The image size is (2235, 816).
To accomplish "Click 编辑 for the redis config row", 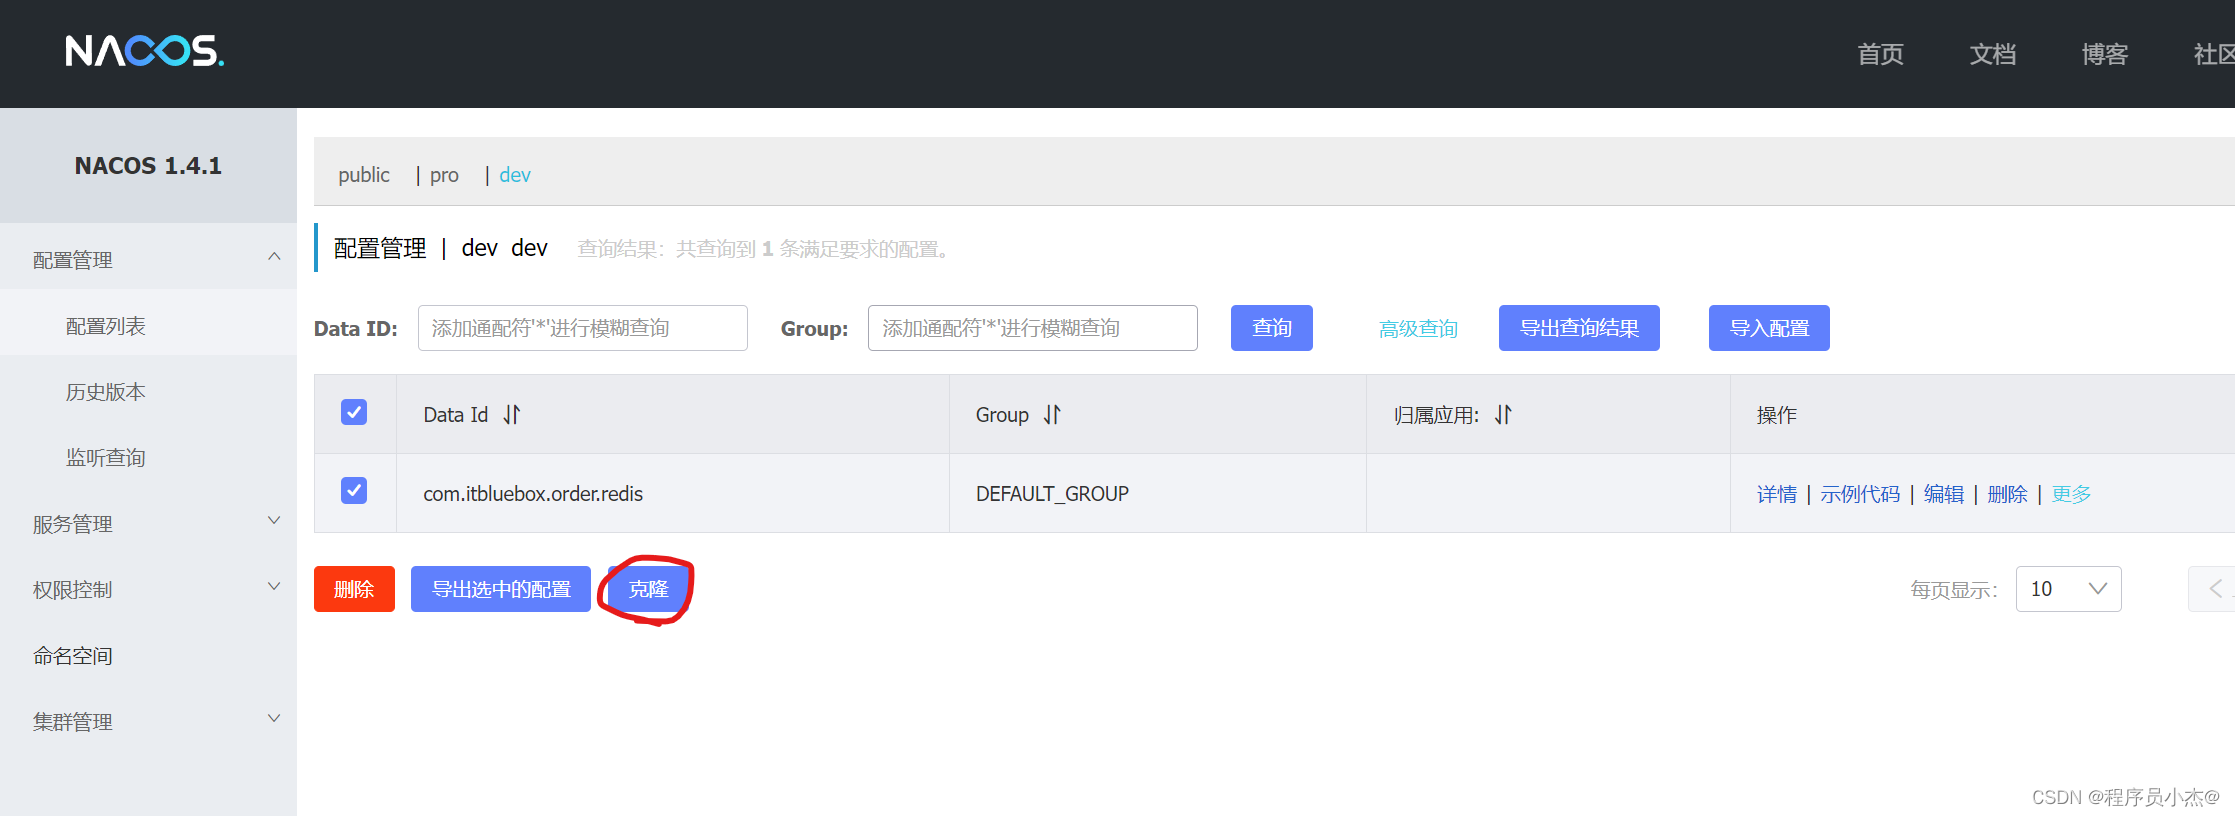I will (x=1944, y=494).
